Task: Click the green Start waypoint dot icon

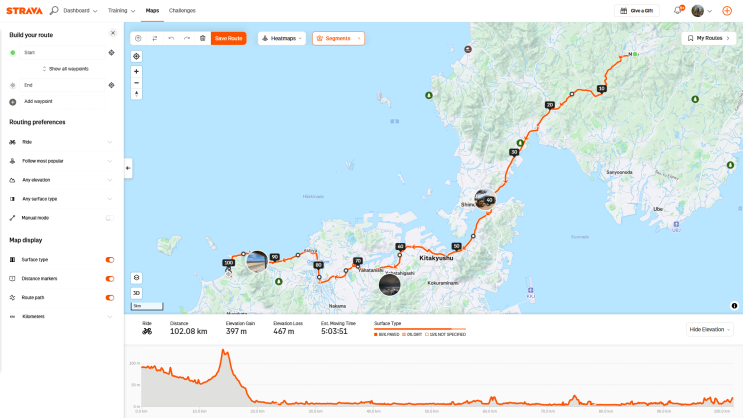Action: point(13,53)
